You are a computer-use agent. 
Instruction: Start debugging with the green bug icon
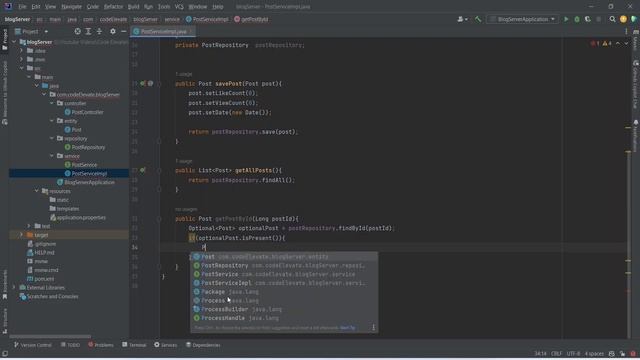(577, 19)
